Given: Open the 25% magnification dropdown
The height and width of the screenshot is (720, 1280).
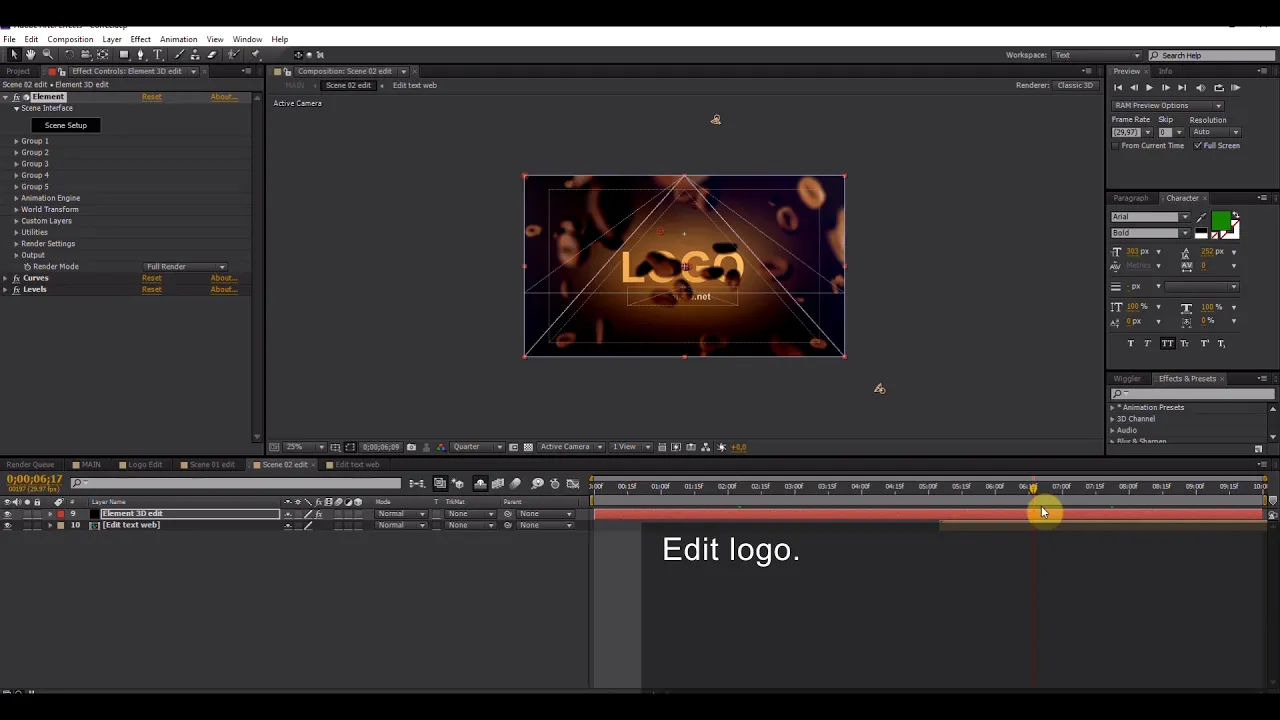Looking at the screenshot, I should (304, 447).
